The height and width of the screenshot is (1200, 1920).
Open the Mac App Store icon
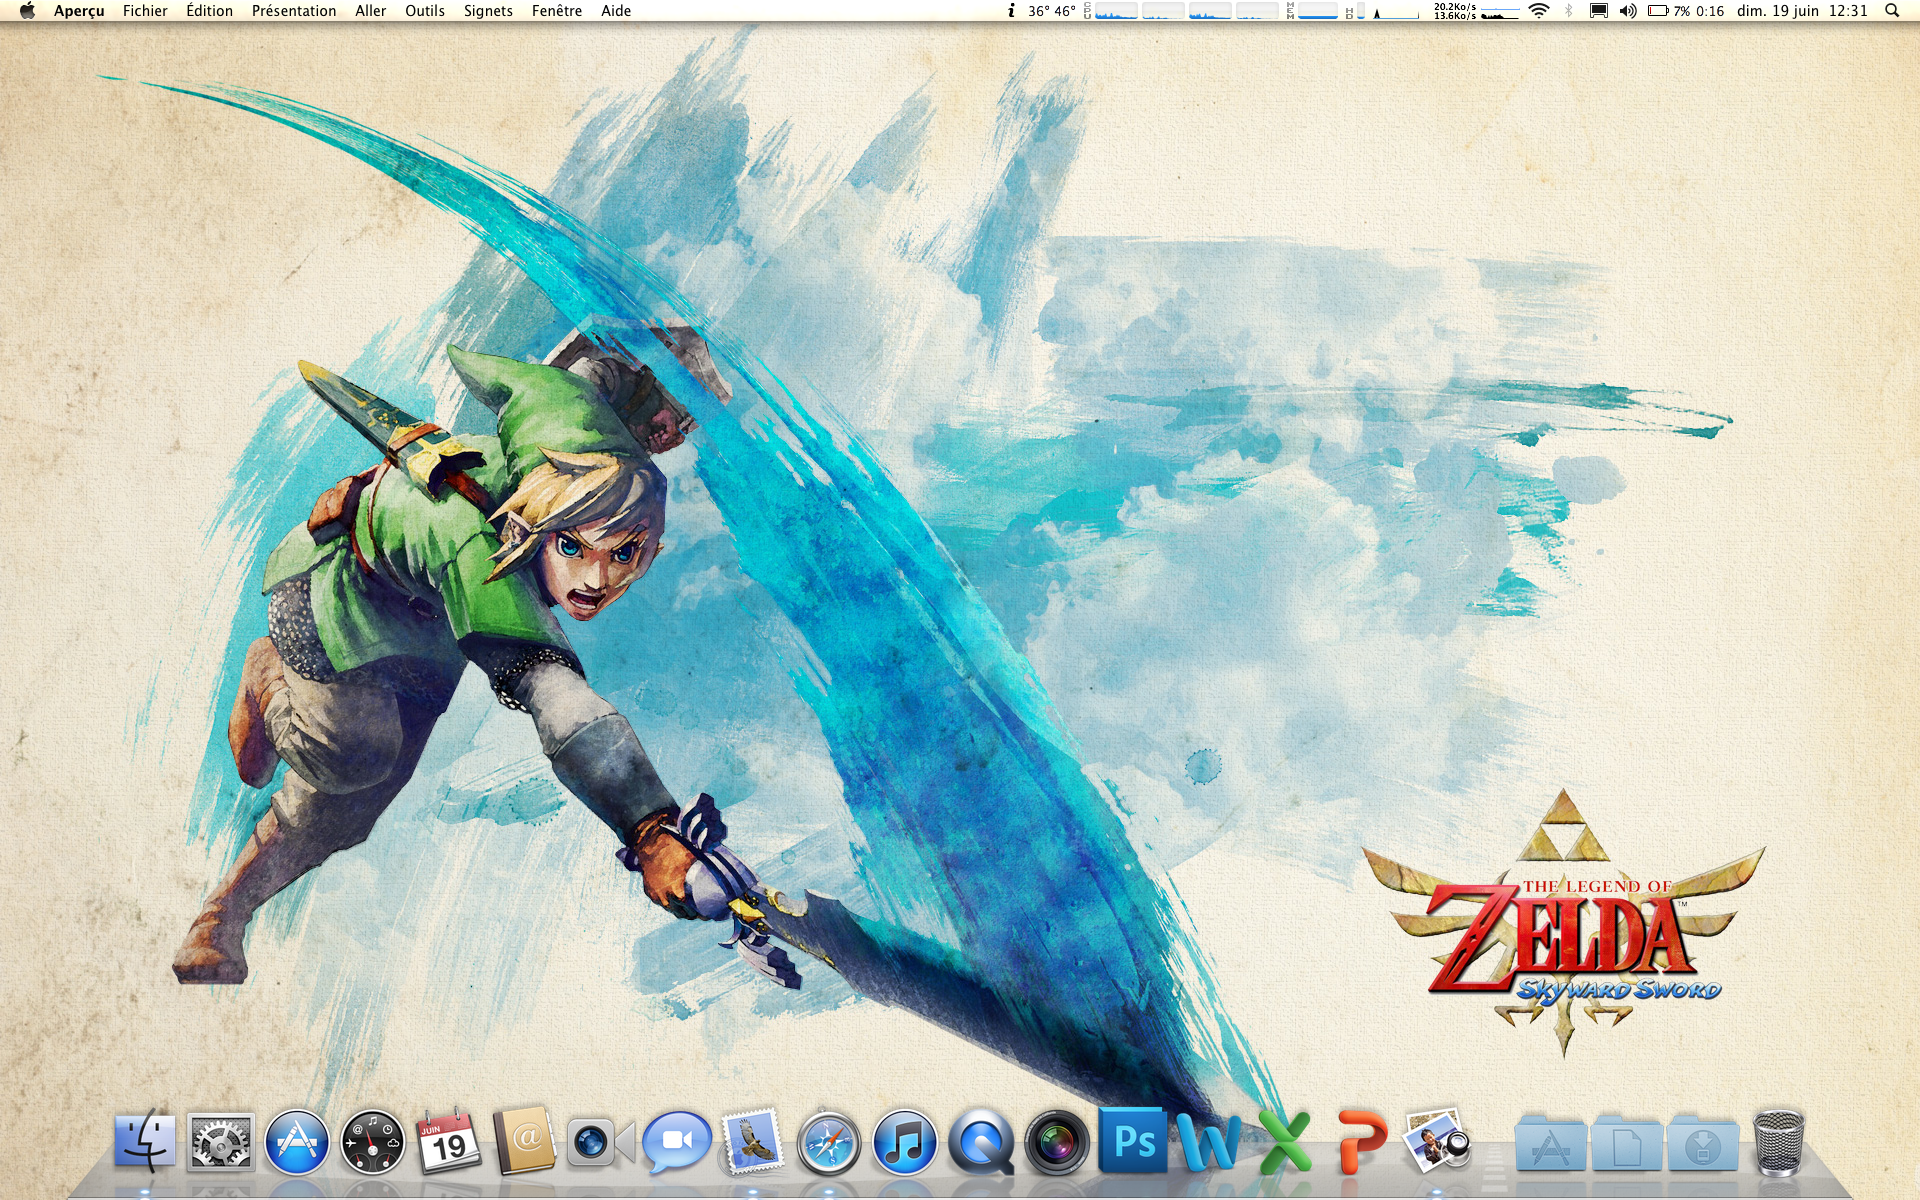tap(297, 1141)
